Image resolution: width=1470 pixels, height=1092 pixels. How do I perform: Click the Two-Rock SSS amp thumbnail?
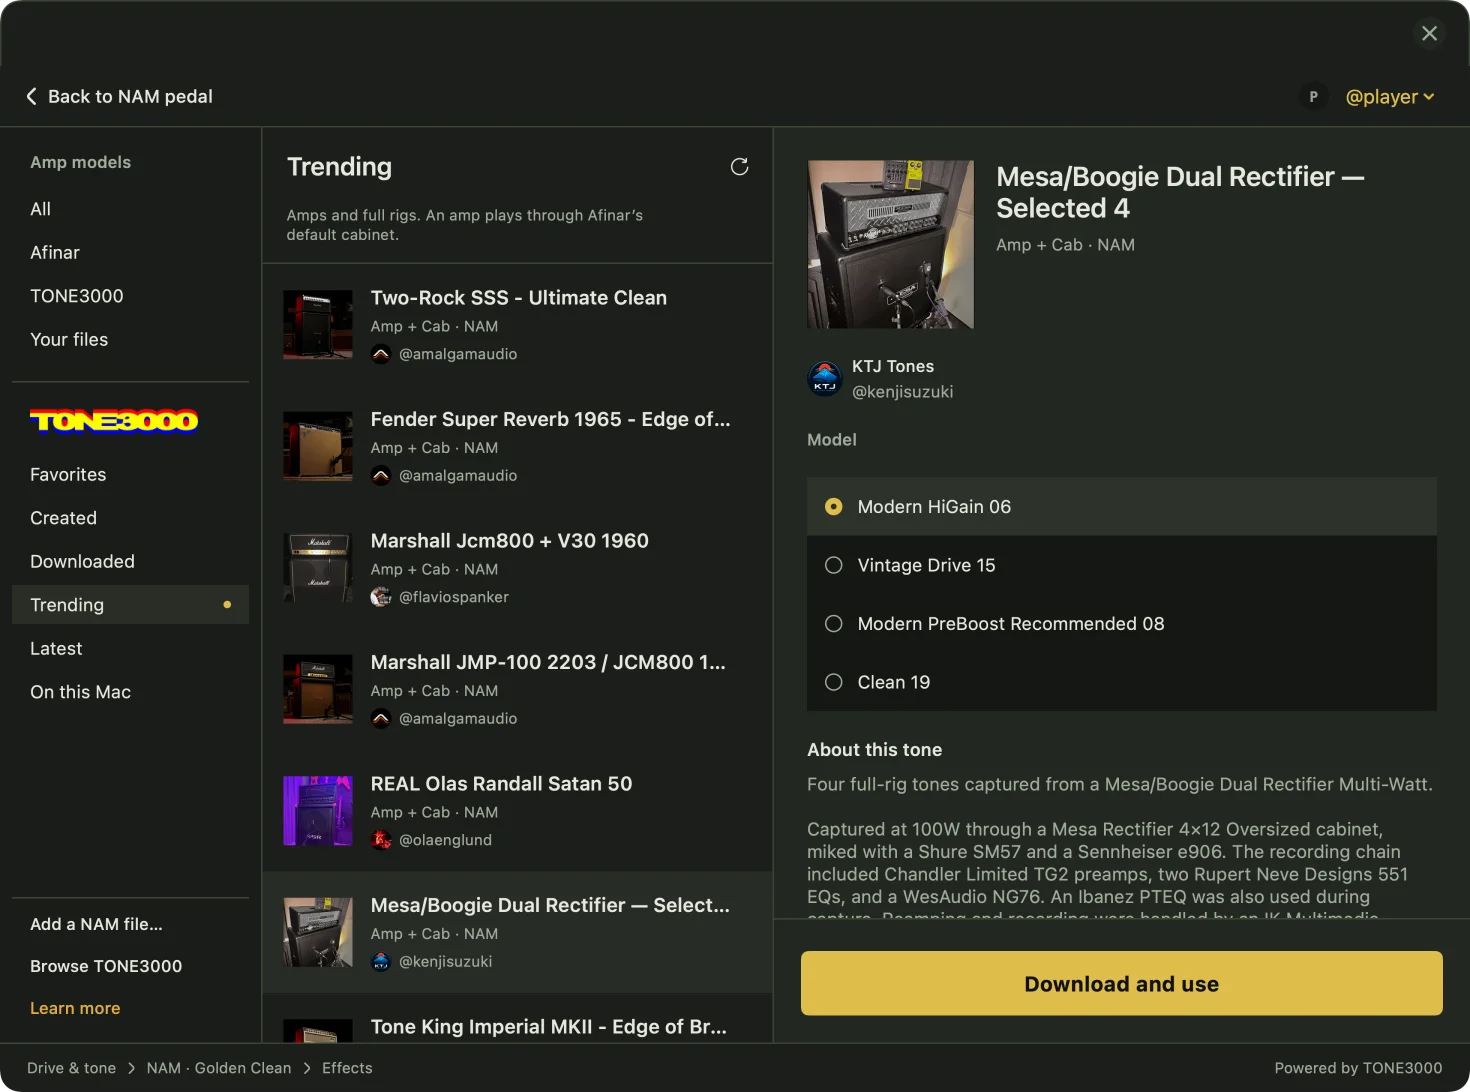coord(318,324)
